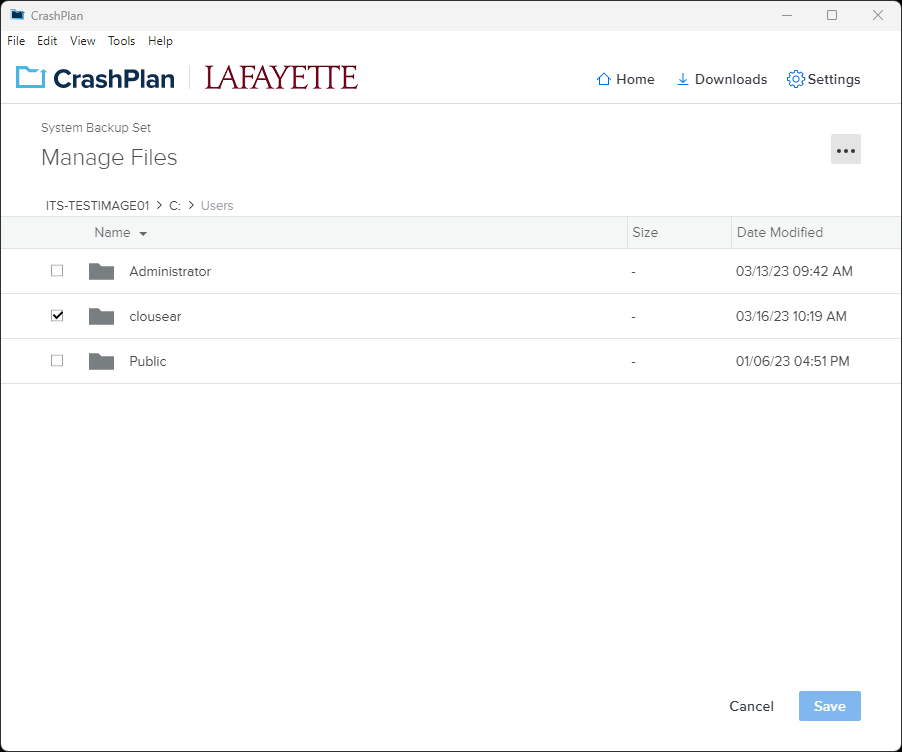Click the Administrator folder icon

click(x=101, y=271)
